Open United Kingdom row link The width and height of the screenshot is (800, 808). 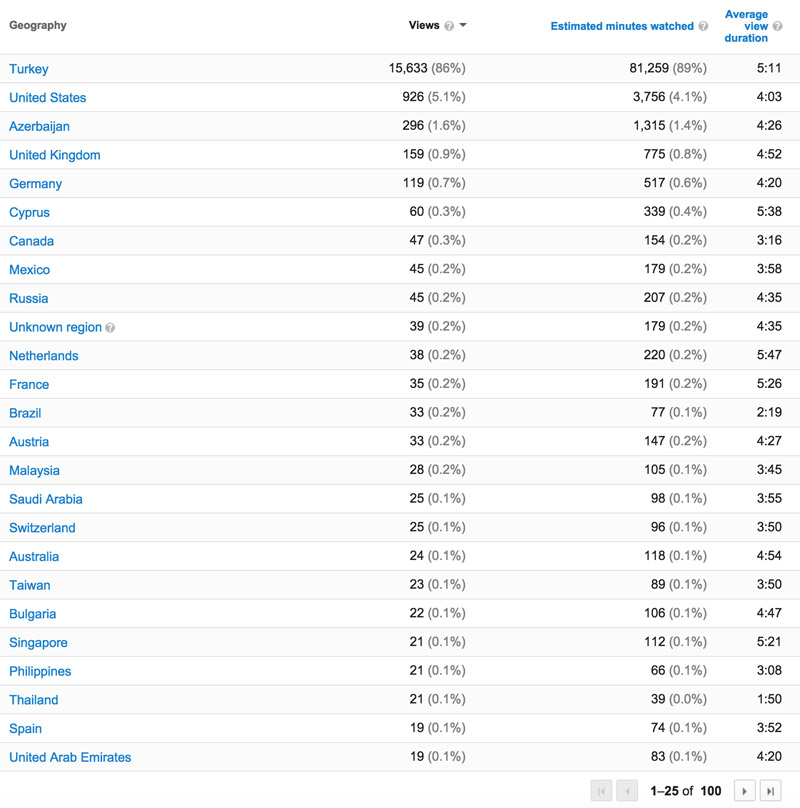55,155
